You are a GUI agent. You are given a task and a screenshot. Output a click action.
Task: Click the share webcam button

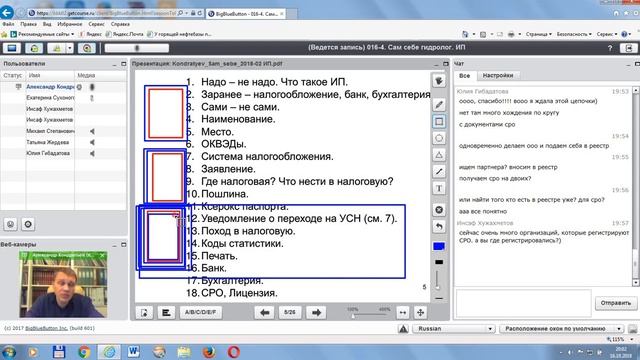tap(57, 48)
